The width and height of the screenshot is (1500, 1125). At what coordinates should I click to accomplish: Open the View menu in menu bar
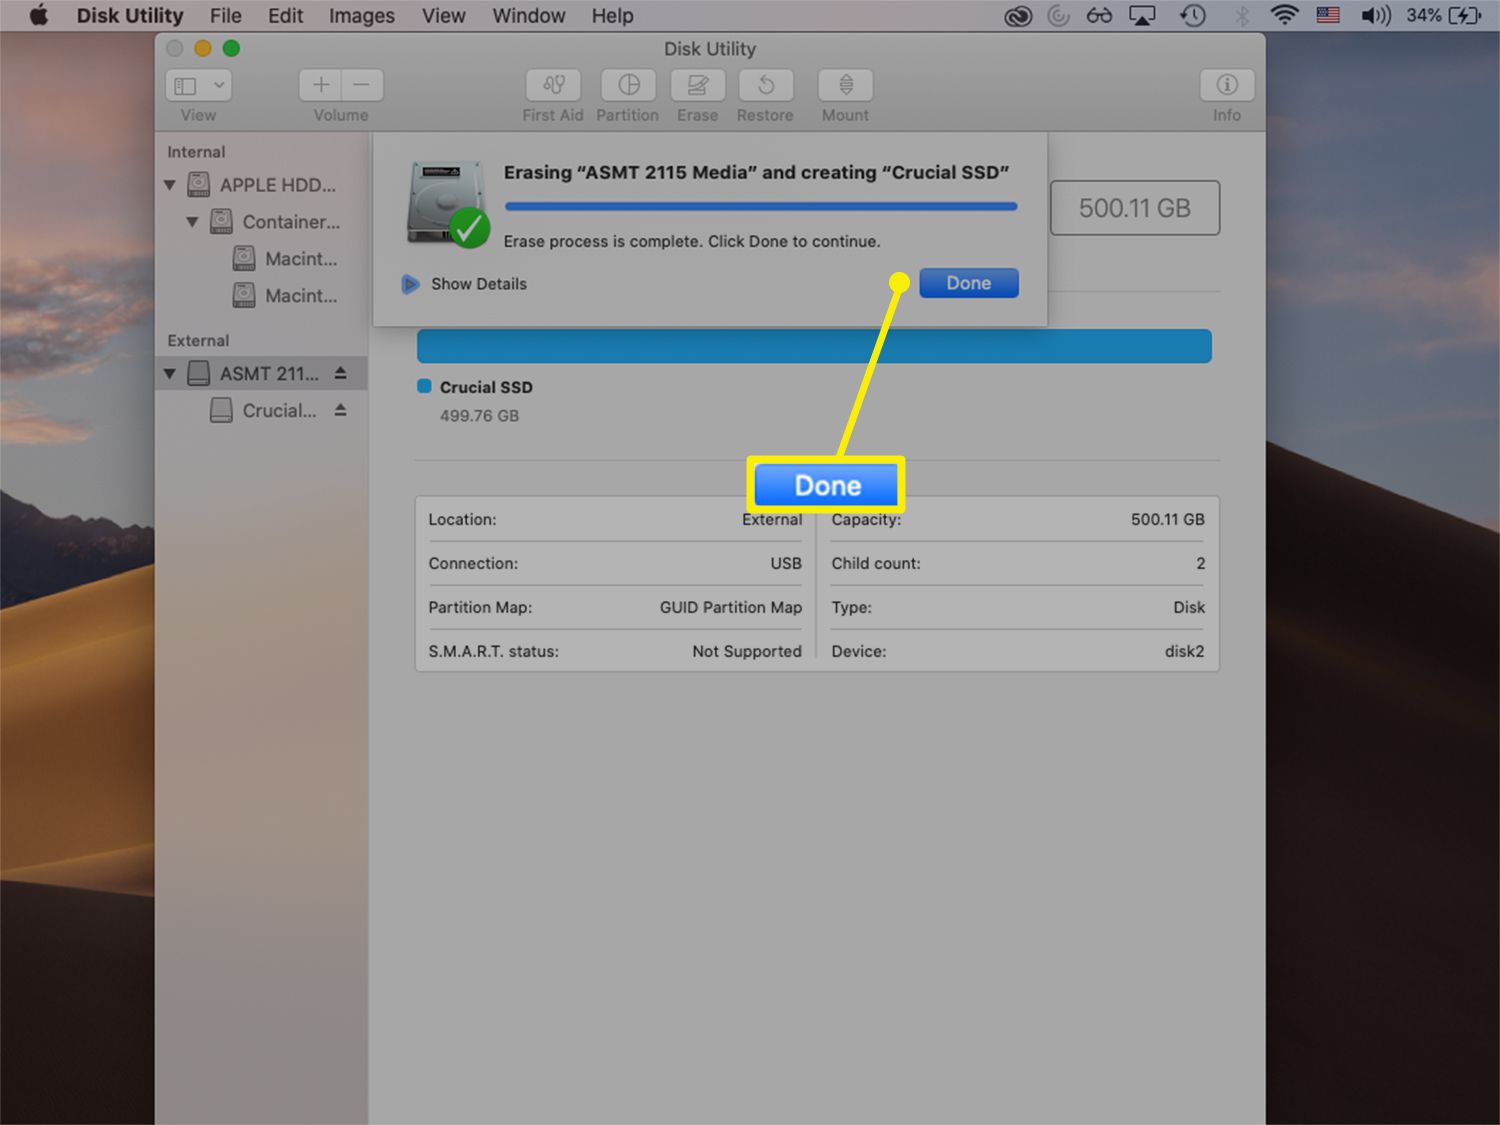pos(443,16)
